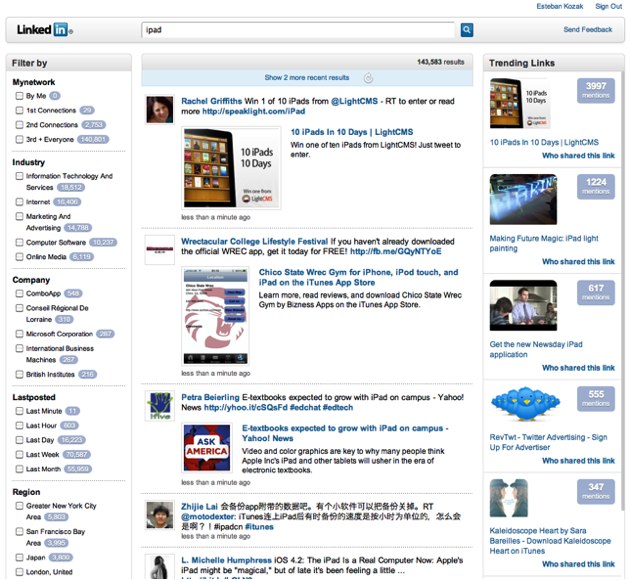Check the Conseil Régional De Lorraine filter
Screen dimensions: 630x582
click(19, 308)
